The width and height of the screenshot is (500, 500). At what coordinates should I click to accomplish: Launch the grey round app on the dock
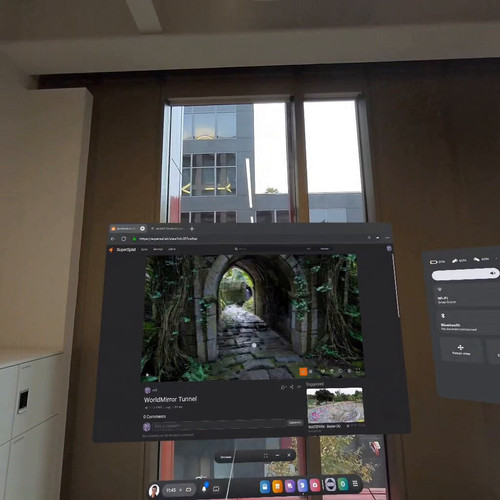pos(330,484)
